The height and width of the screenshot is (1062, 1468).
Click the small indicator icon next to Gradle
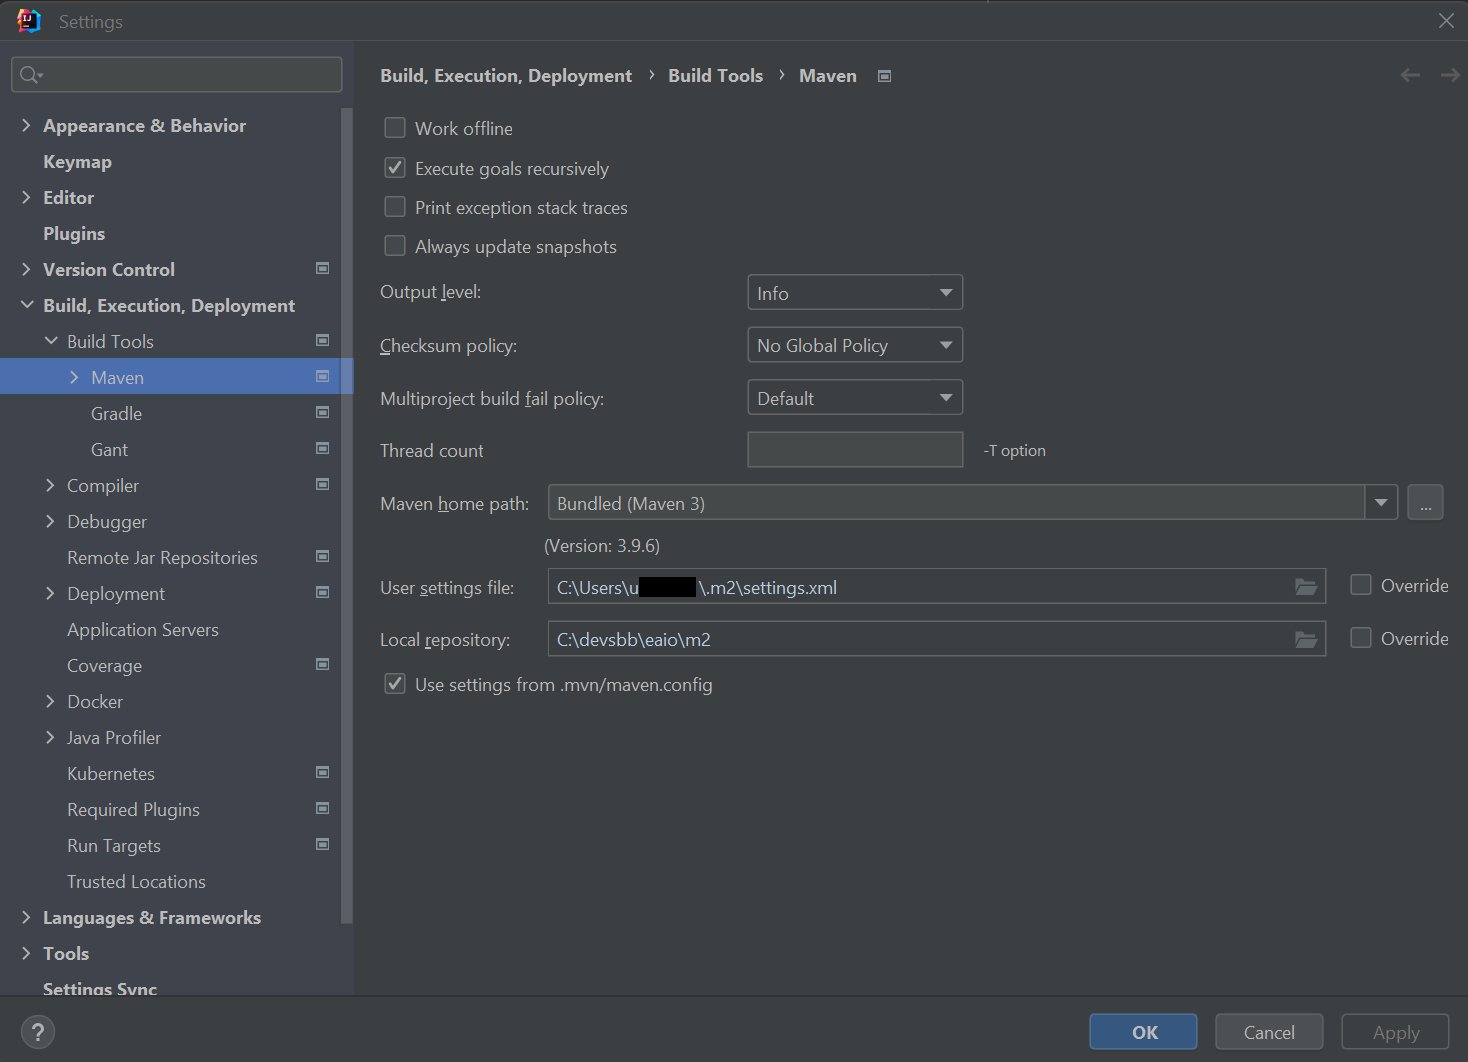pyautogui.click(x=322, y=412)
